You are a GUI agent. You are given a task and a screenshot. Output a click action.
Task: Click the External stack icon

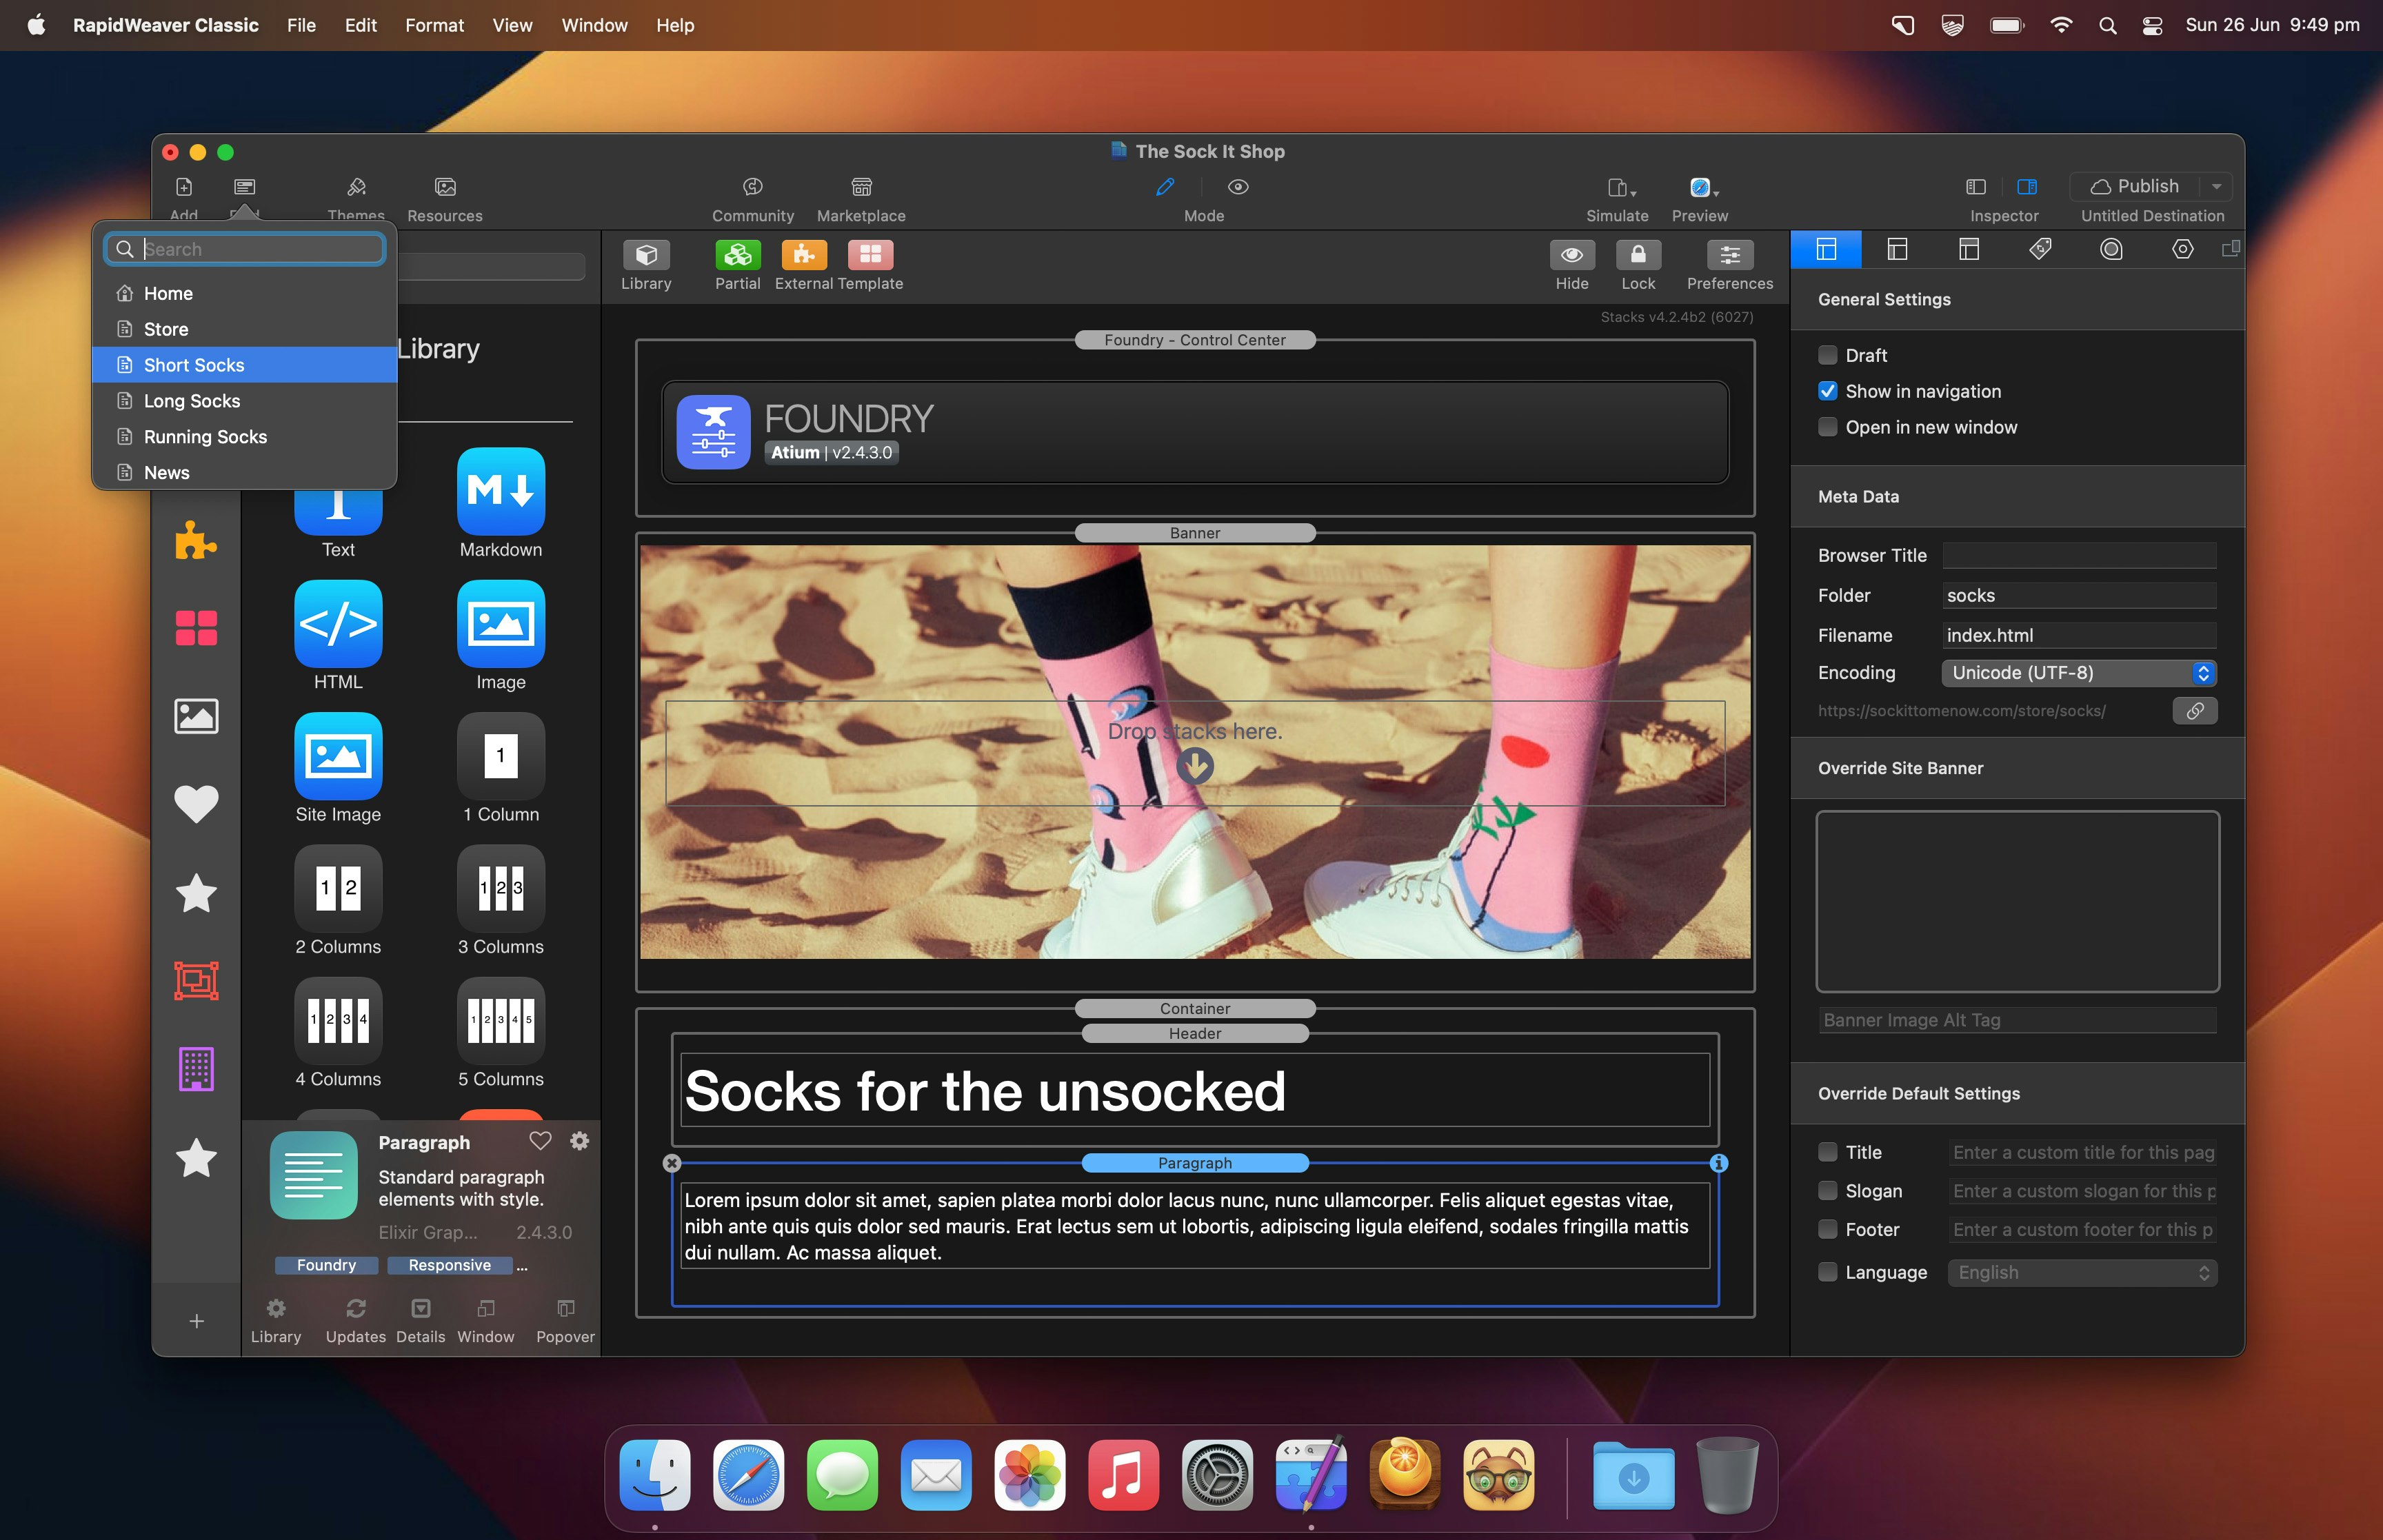(x=804, y=255)
